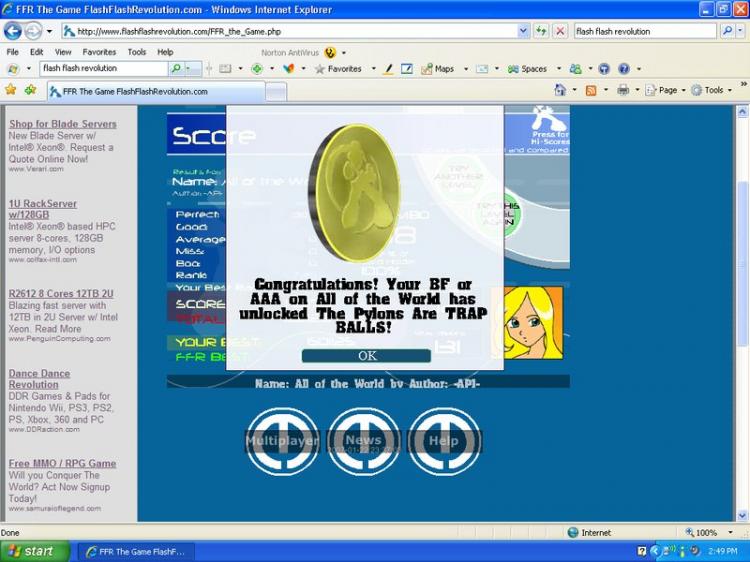This screenshot has width=750, height=562.
Task: Expand the toolbar Favorites dropdown arrow
Action: tap(374, 69)
